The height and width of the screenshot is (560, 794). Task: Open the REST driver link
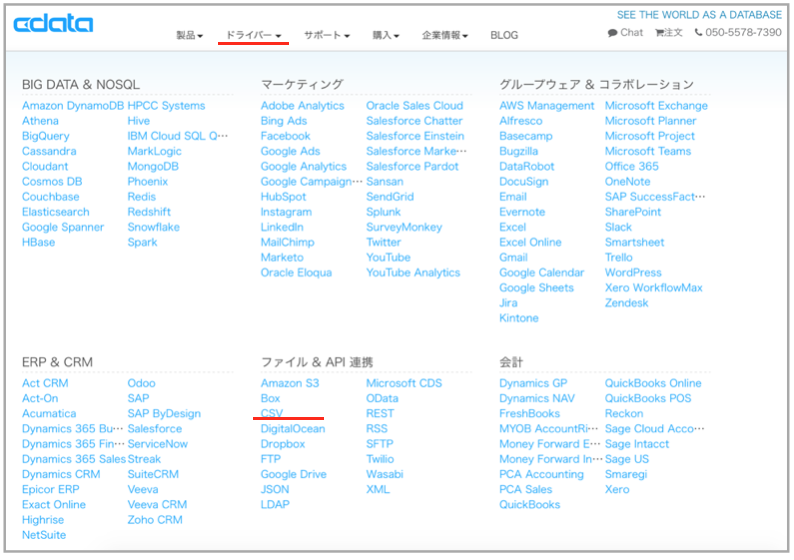click(380, 413)
